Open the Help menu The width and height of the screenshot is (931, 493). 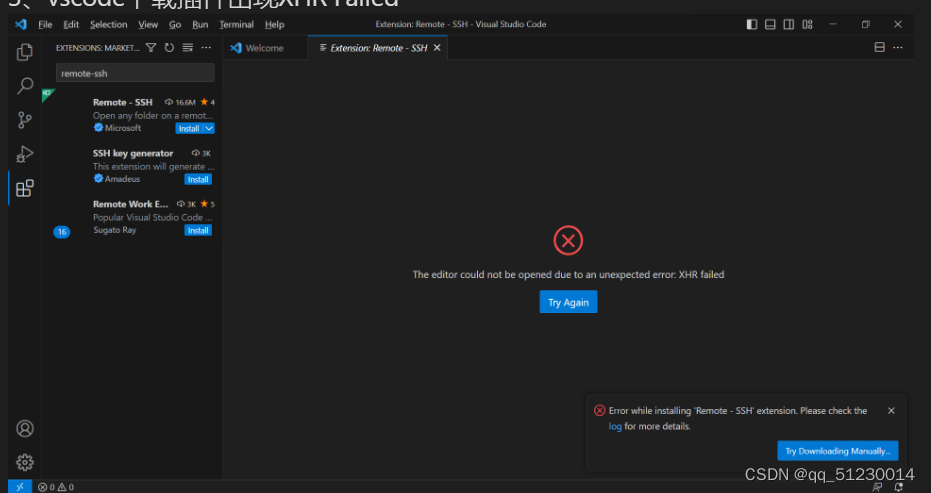[274, 24]
